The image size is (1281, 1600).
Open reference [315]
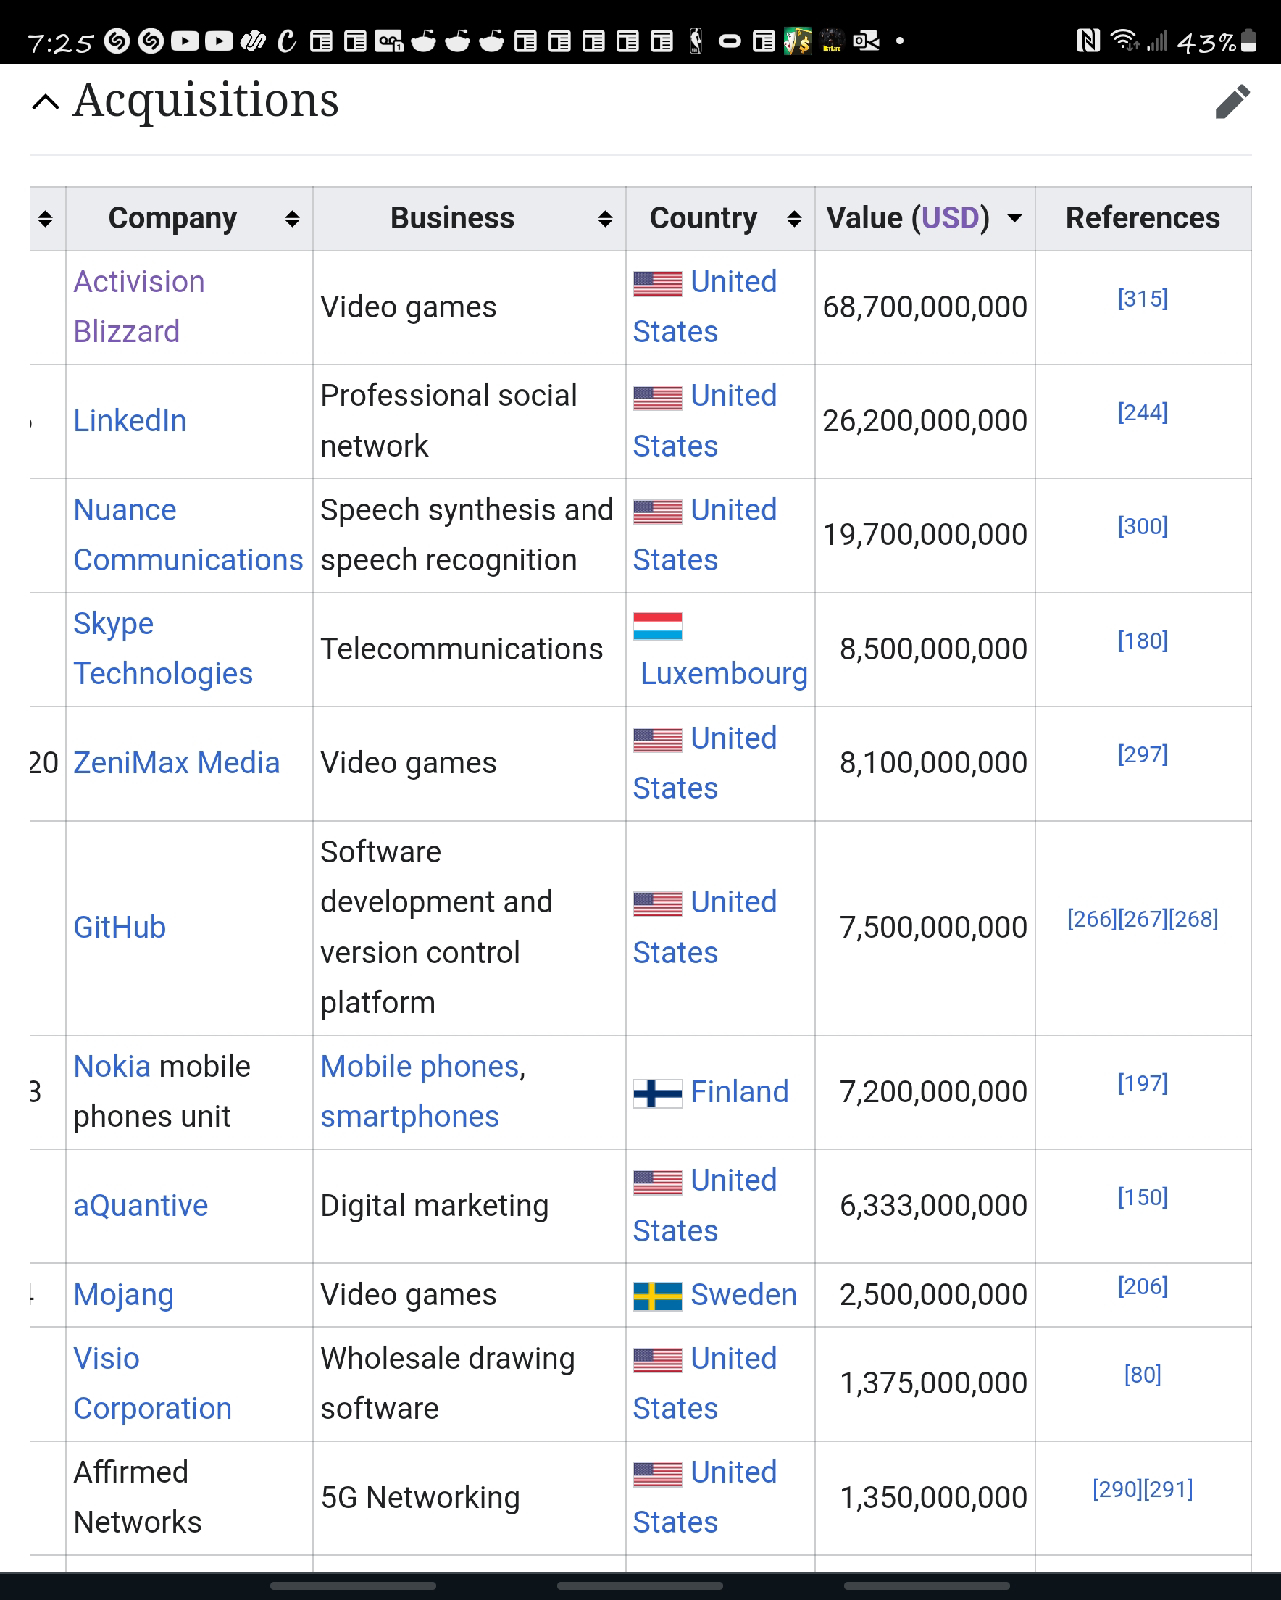(1142, 298)
